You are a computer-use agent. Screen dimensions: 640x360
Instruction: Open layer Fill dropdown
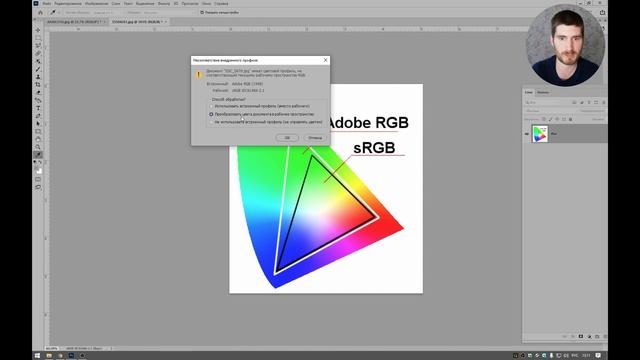598,119
